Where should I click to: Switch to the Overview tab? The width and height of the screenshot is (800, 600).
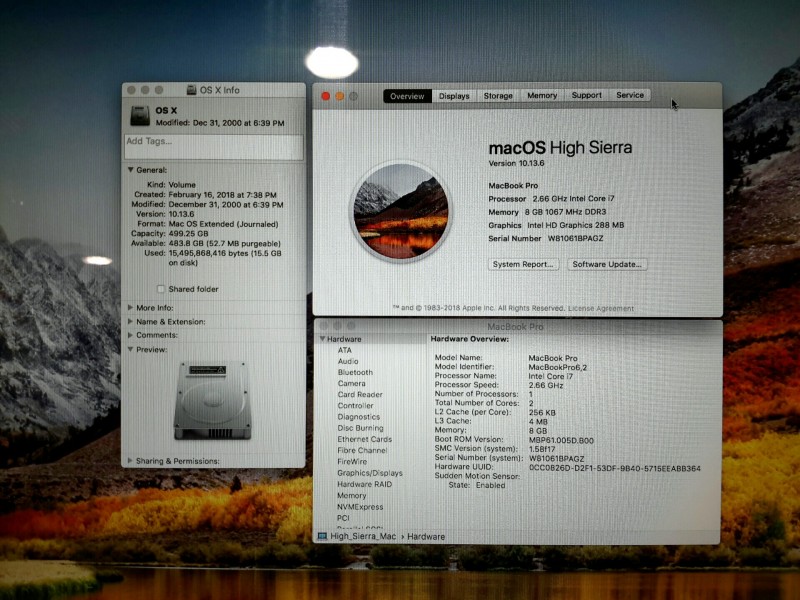[x=407, y=96]
